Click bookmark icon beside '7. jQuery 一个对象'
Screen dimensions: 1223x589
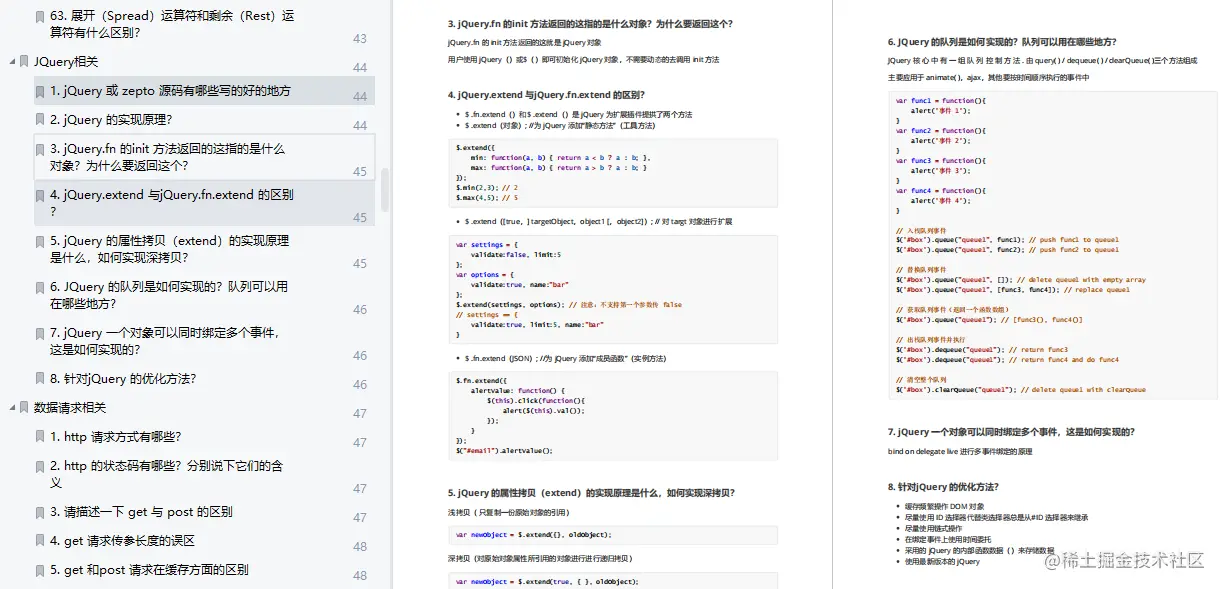point(39,333)
